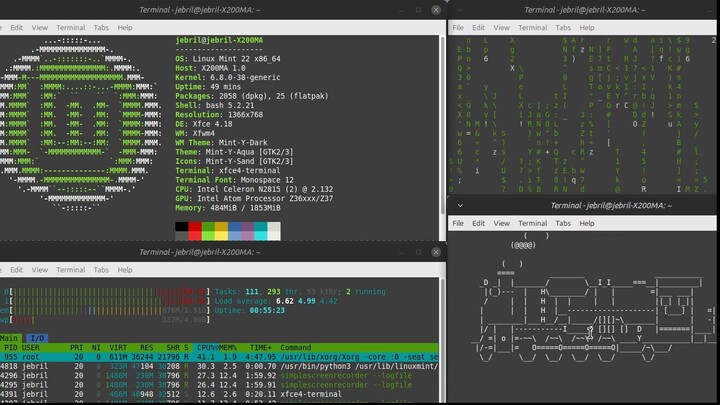Click the 'Kernel: 6.8.0-38-generic' line
720x405 pixels.
point(228,77)
